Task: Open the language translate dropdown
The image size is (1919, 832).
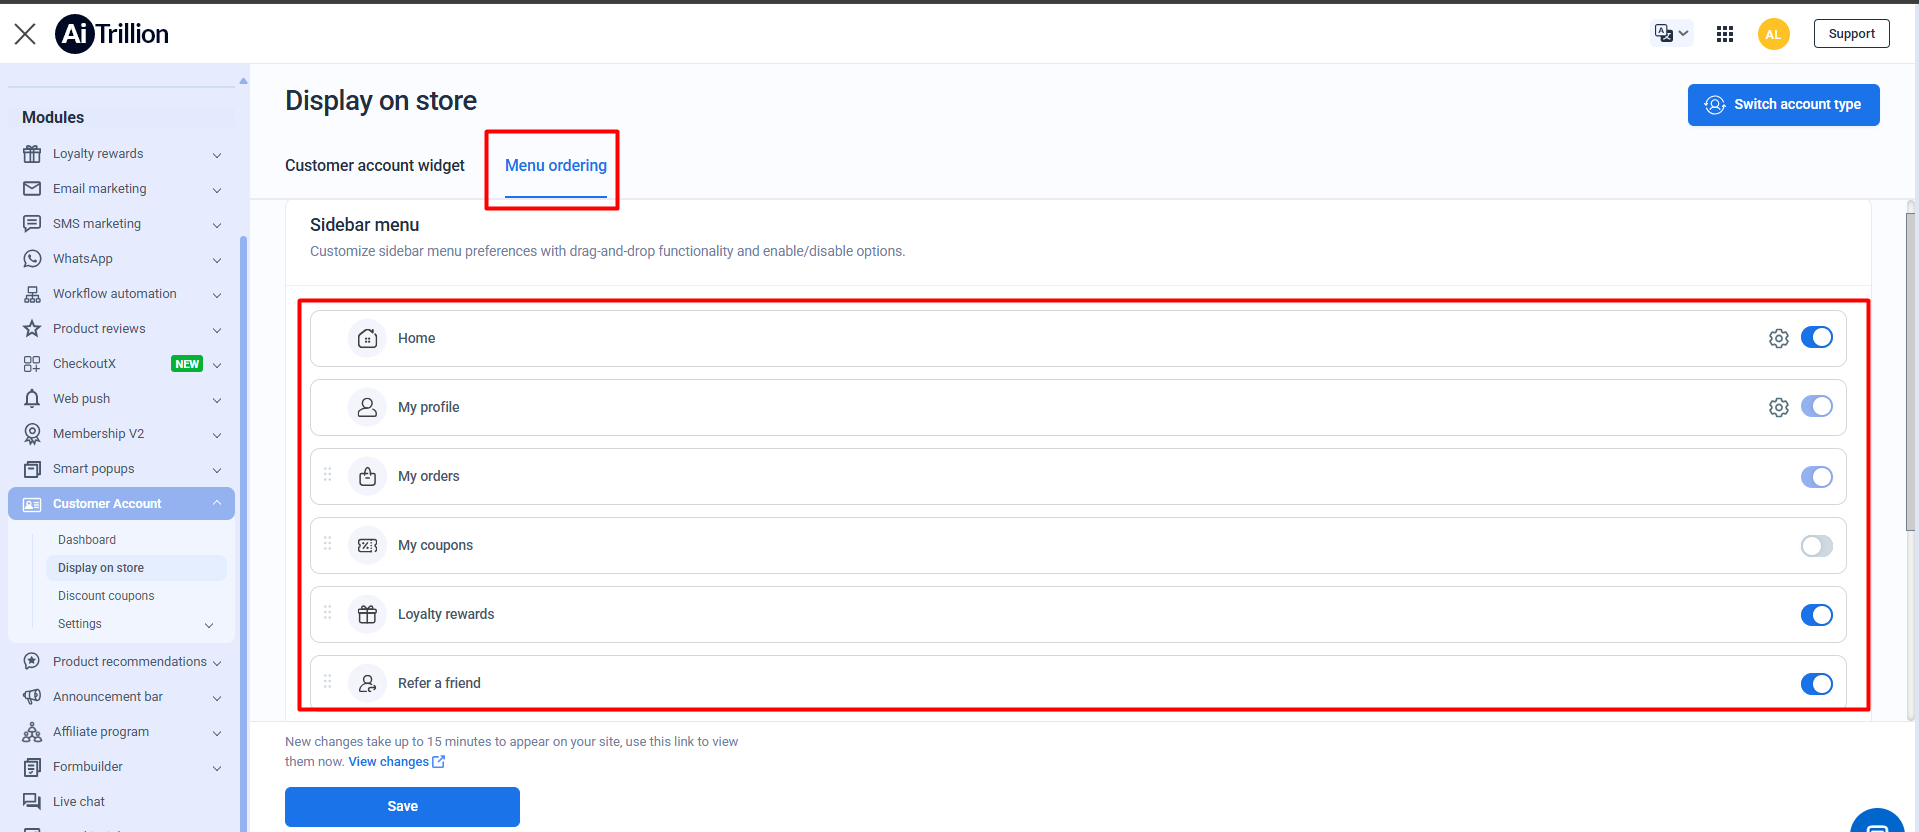Action: click(x=1671, y=33)
